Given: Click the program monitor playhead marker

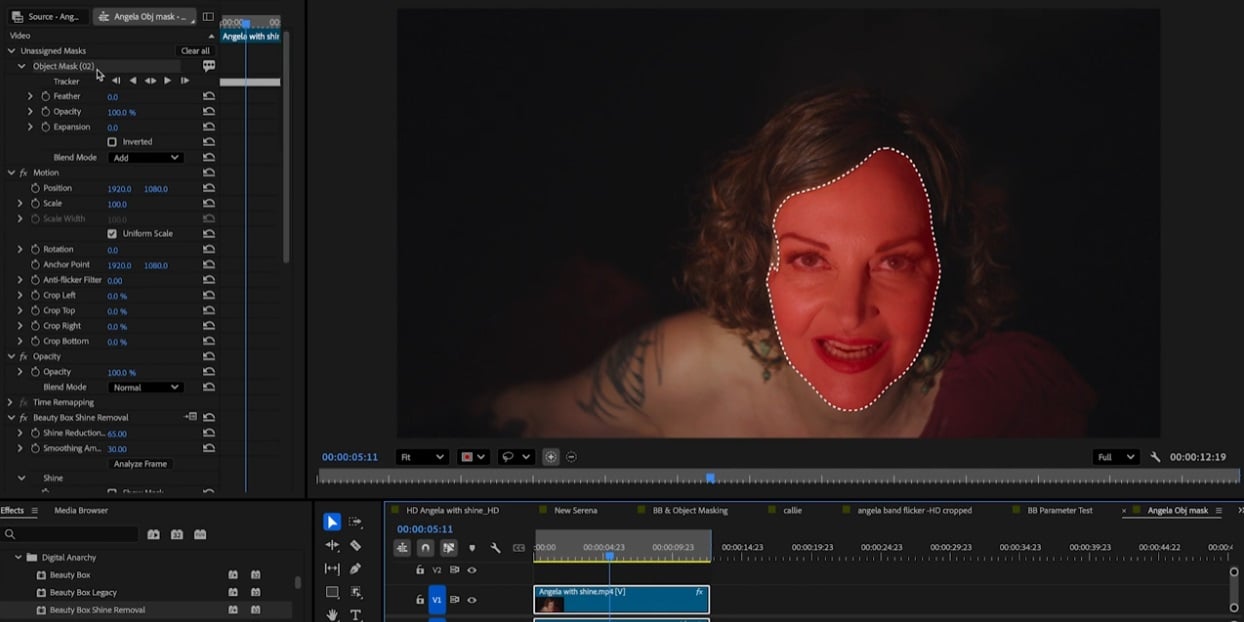Looking at the screenshot, I should pyautogui.click(x=710, y=478).
